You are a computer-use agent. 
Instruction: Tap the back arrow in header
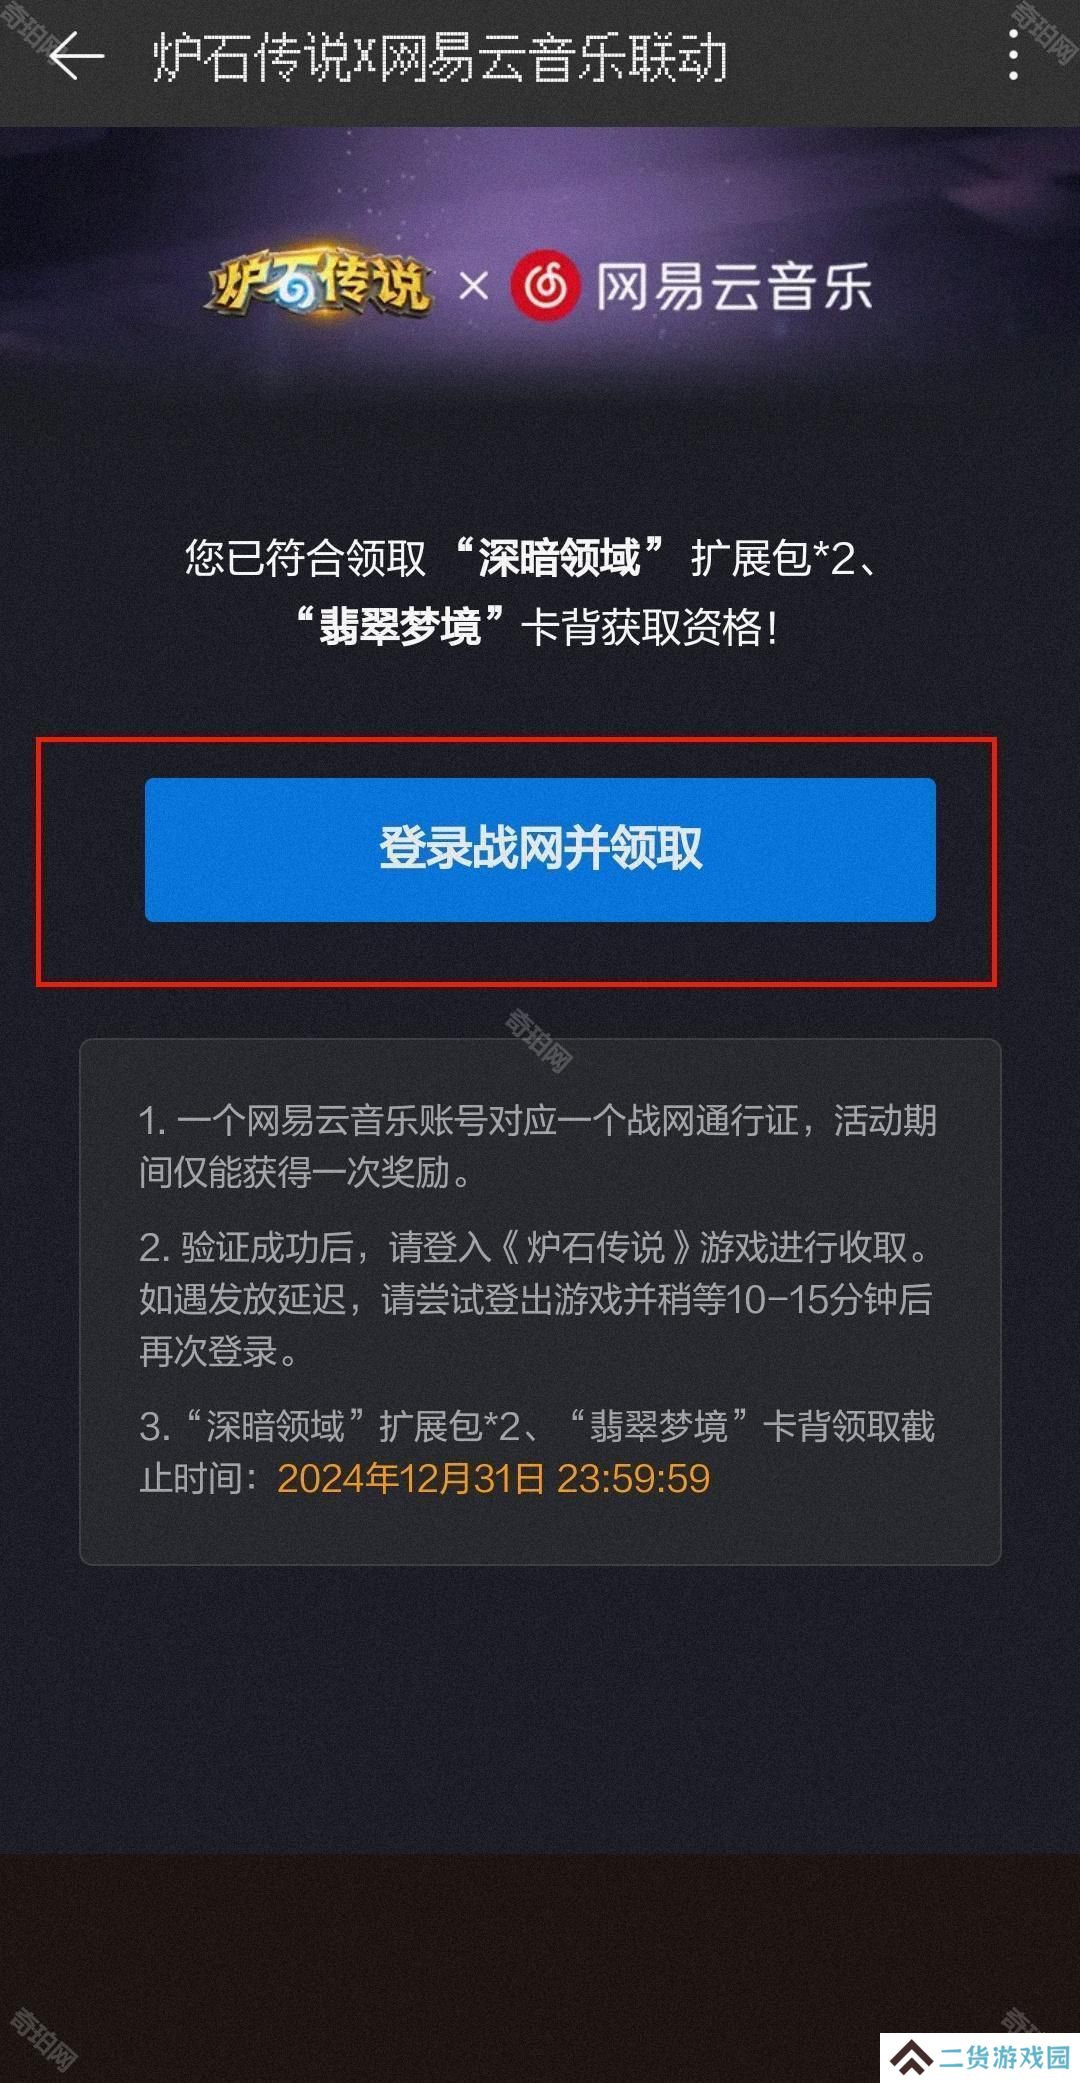[76, 55]
